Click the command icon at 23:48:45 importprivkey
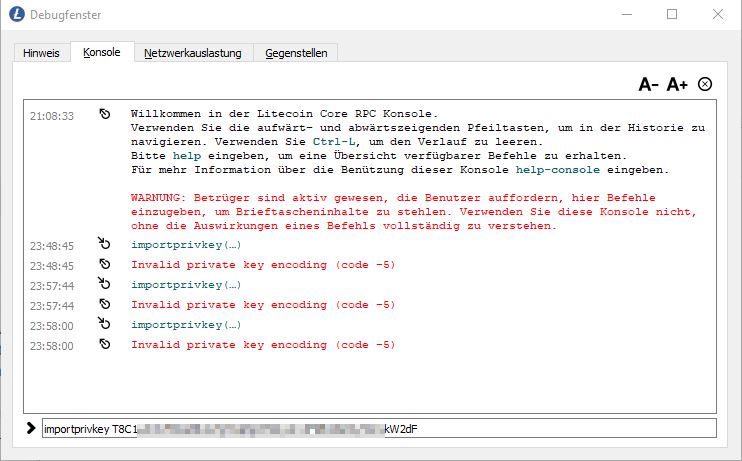 coord(104,243)
